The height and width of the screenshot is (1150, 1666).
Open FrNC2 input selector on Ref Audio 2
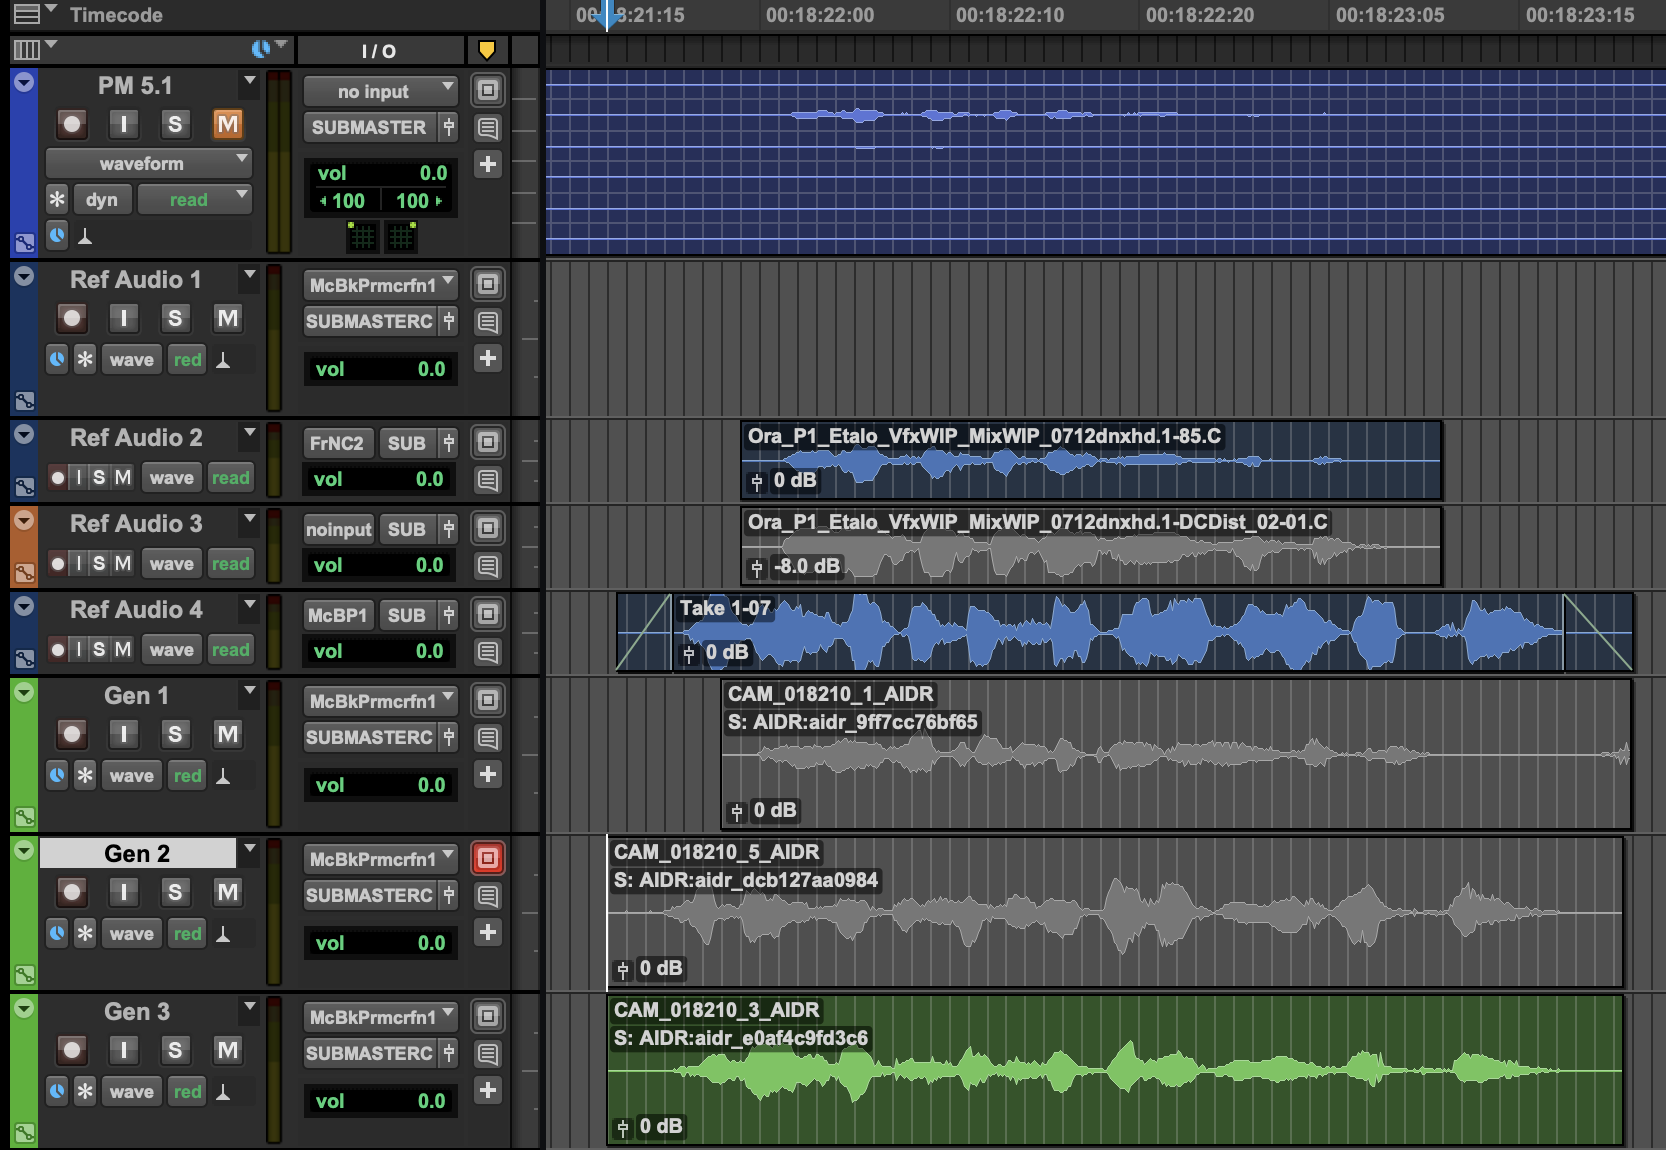pos(337,443)
